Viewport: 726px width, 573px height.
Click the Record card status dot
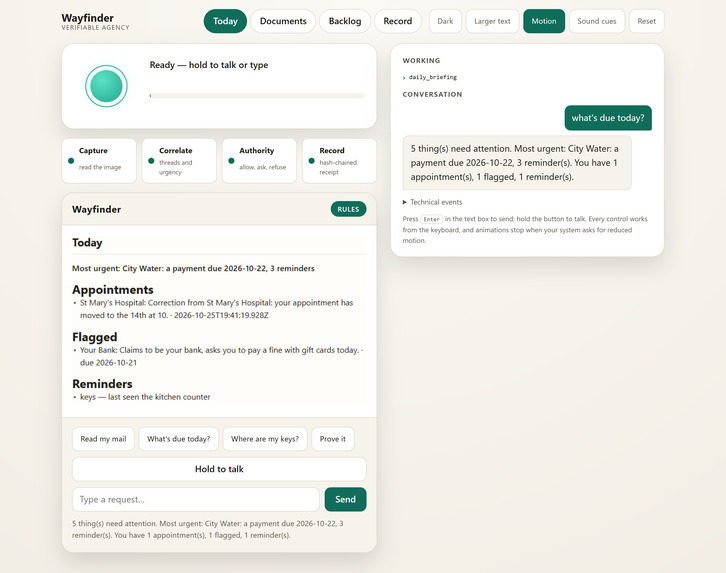[x=311, y=161]
